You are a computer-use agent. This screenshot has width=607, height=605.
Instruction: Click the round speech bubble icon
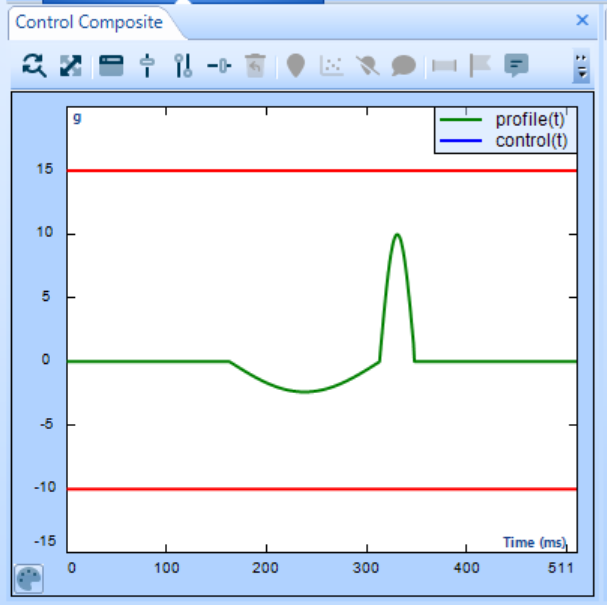403,66
